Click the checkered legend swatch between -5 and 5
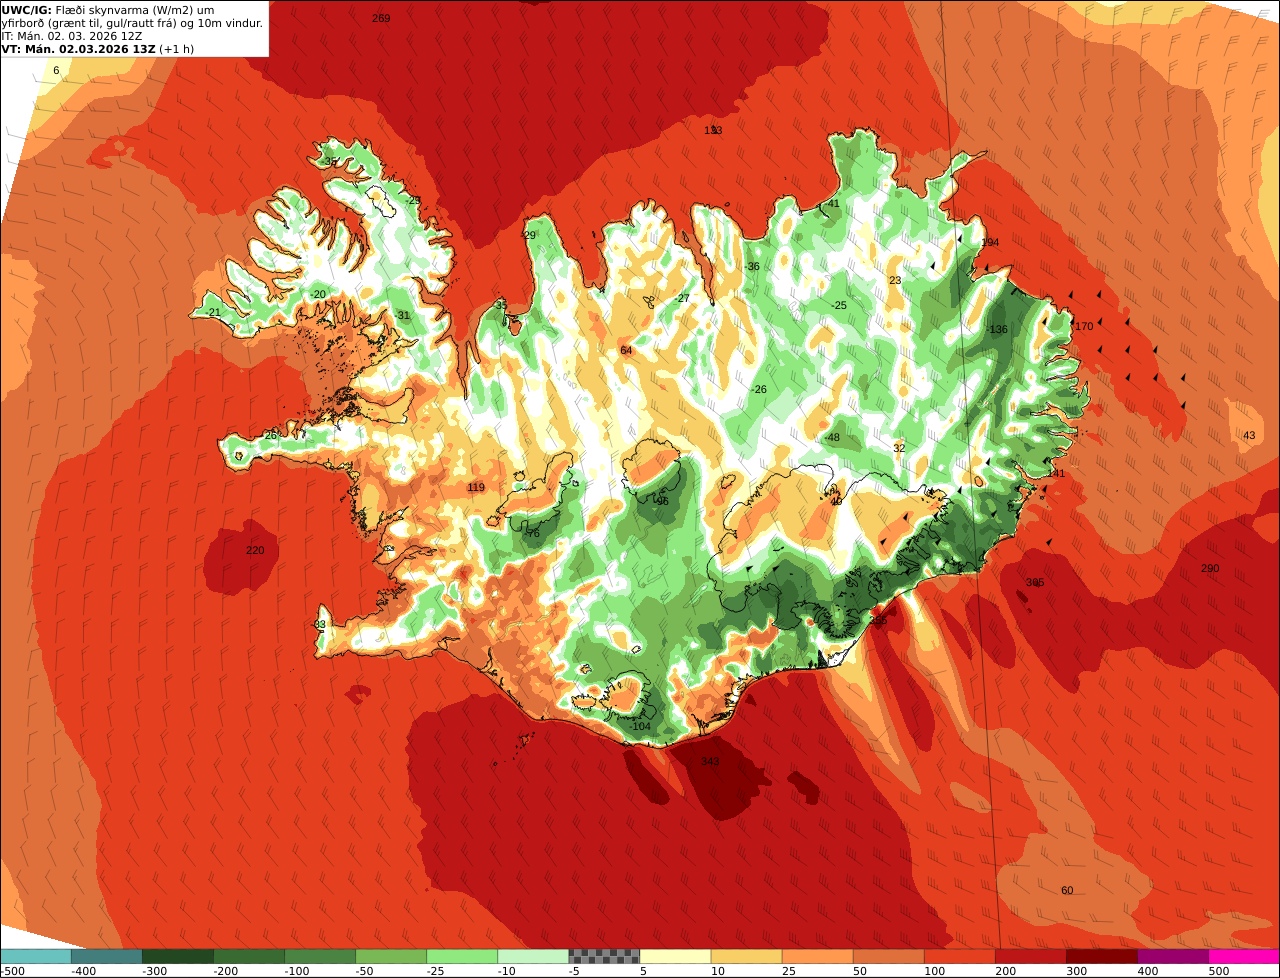1280x978 pixels. tap(604, 956)
